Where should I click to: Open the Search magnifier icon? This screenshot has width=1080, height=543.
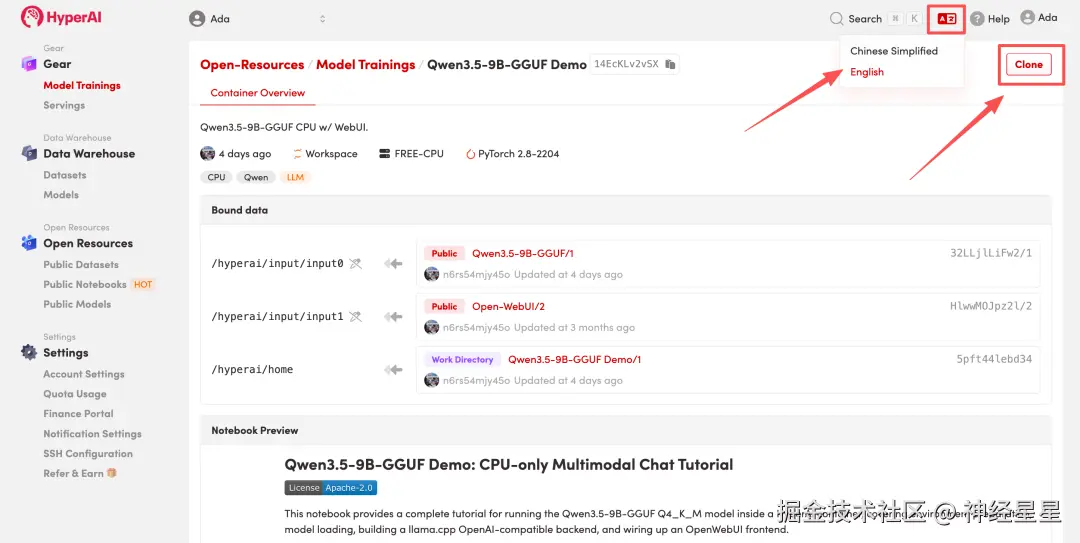[x=836, y=19]
